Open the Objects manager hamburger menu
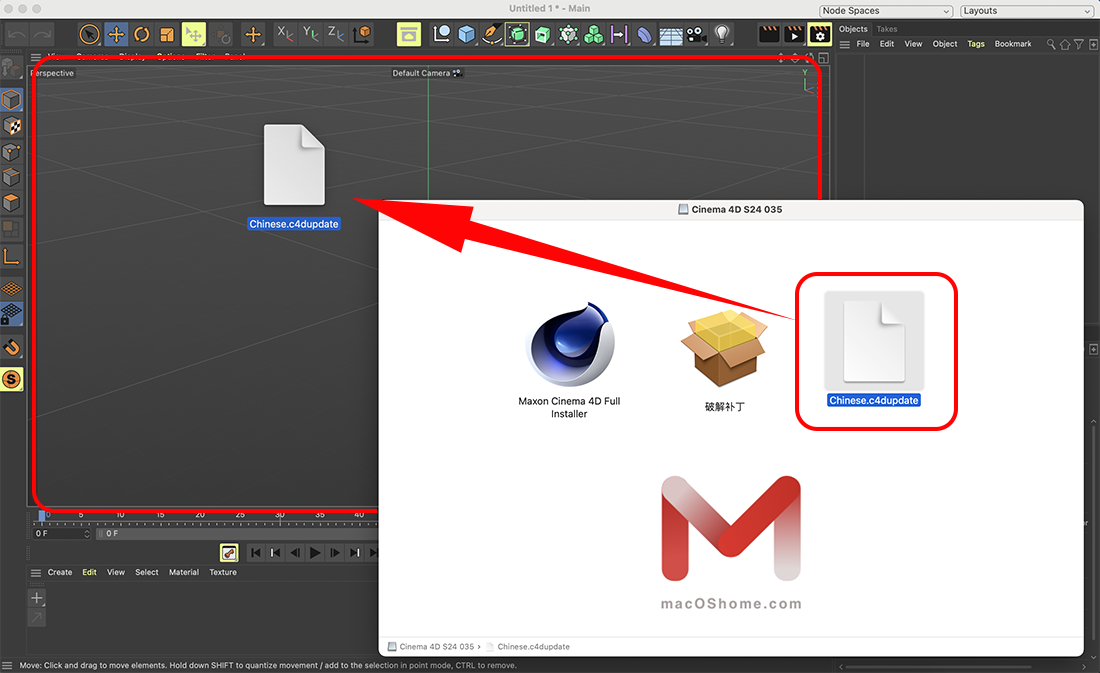This screenshot has height=673, width=1100. [x=845, y=44]
